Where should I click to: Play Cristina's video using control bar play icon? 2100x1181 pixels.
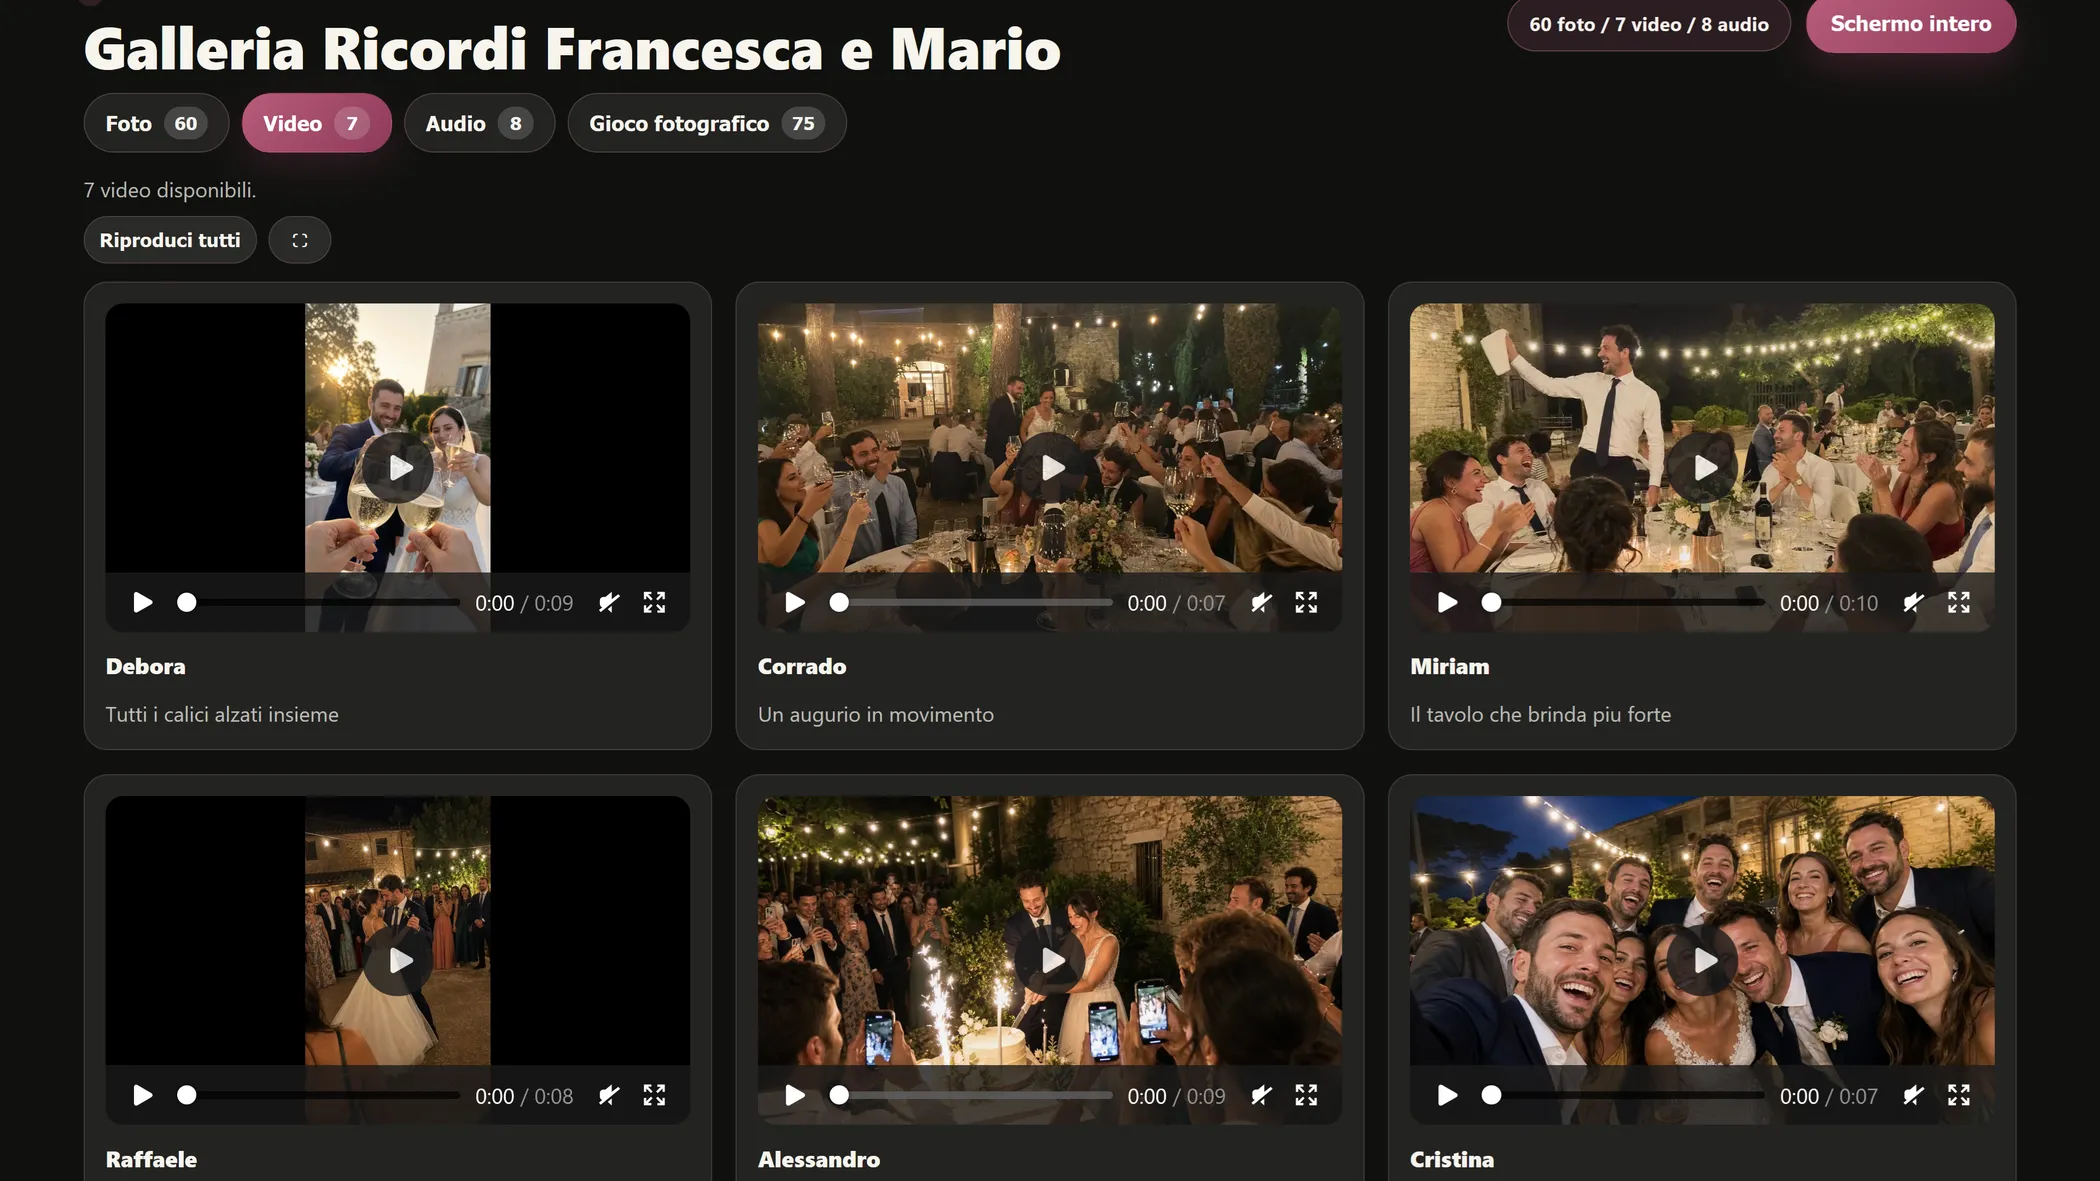coord(1447,1095)
